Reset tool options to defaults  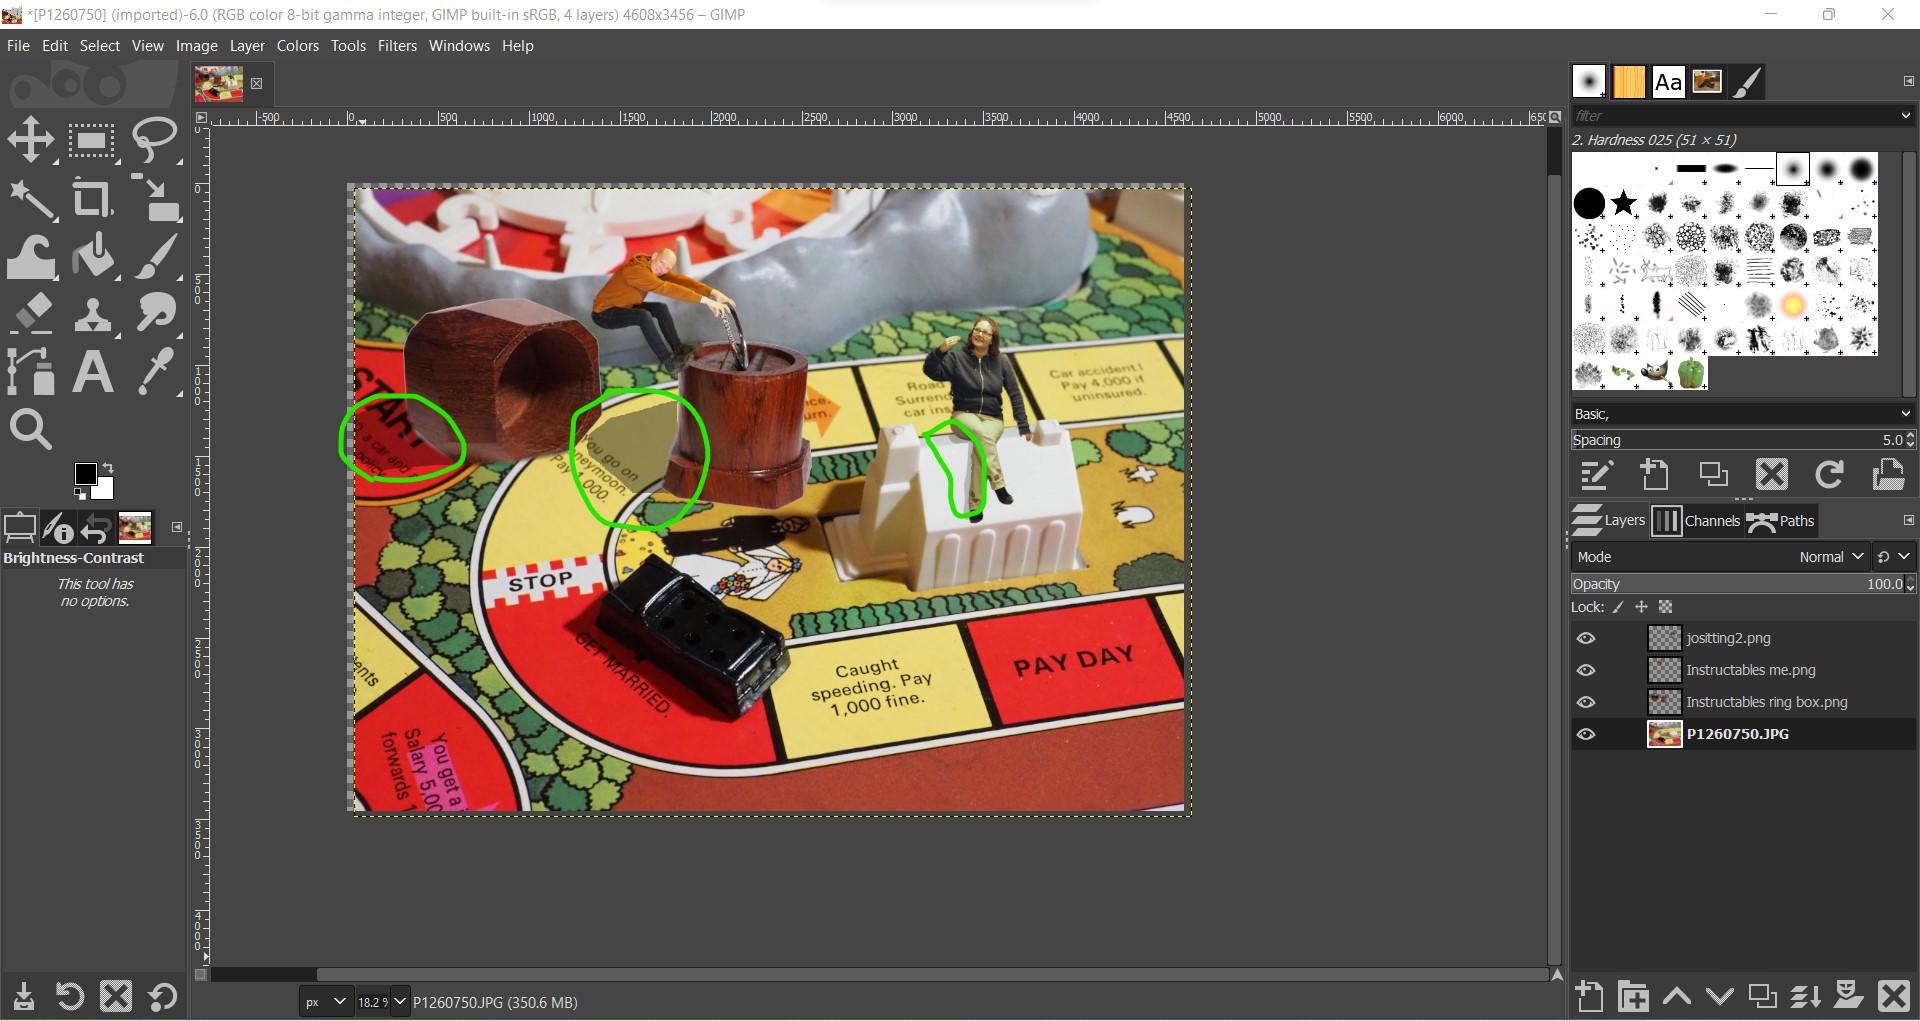pyautogui.click(x=162, y=997)
